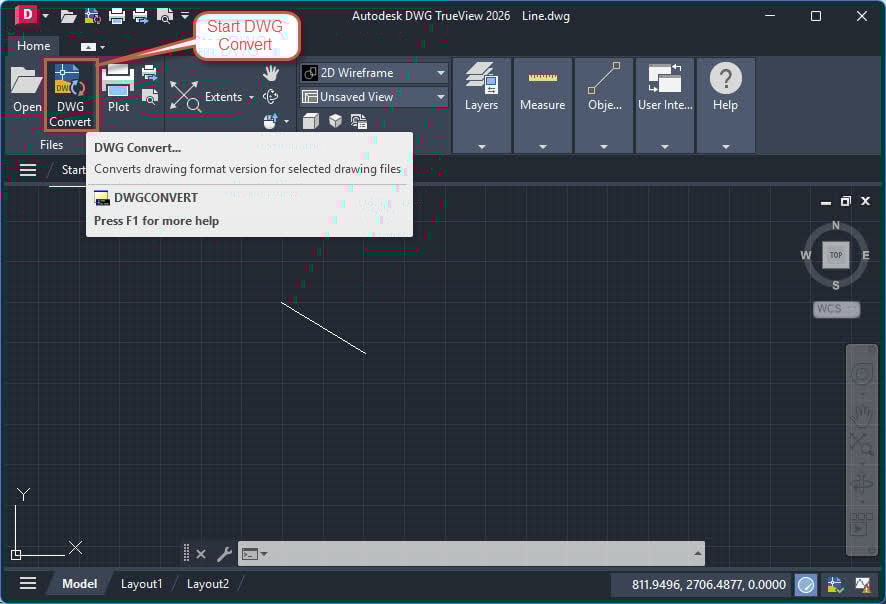Image resolution: width=886 pixels, height=604 pixels.
Task: Toggle the annotation monitor in the status bar
Action: click(861, 585)
